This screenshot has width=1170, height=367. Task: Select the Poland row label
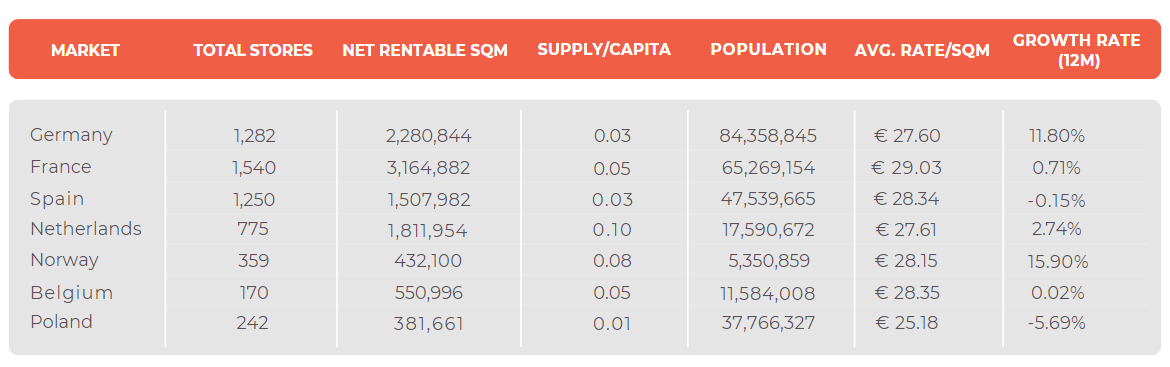(61, 322)
